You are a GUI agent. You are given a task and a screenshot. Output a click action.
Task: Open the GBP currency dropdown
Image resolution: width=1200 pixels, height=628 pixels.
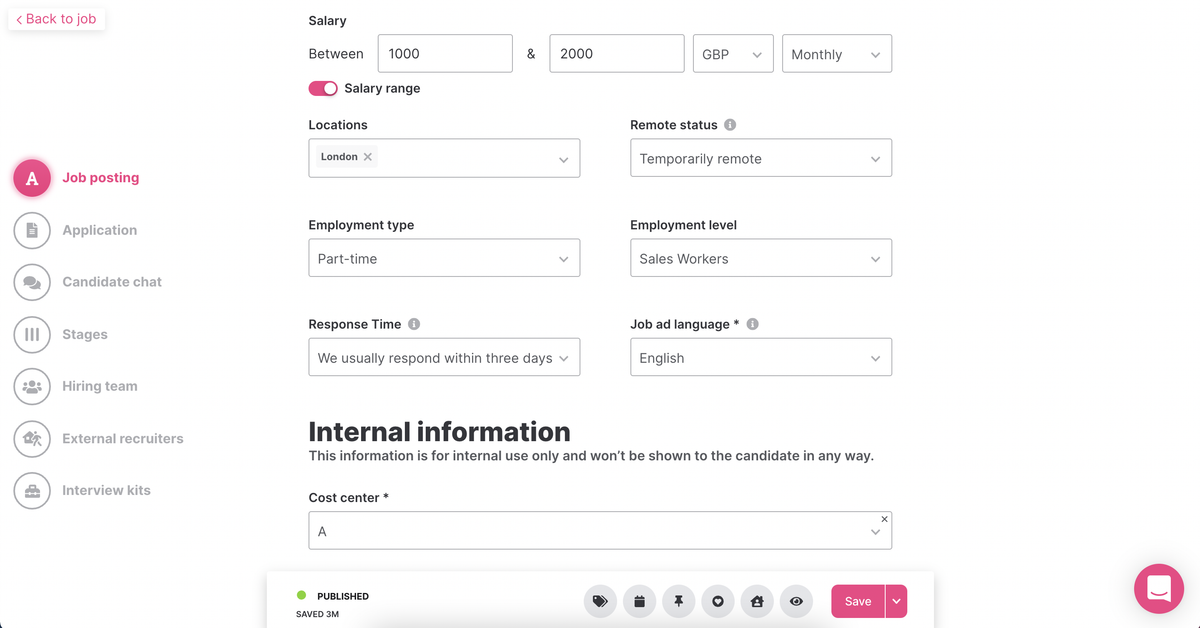733,54
